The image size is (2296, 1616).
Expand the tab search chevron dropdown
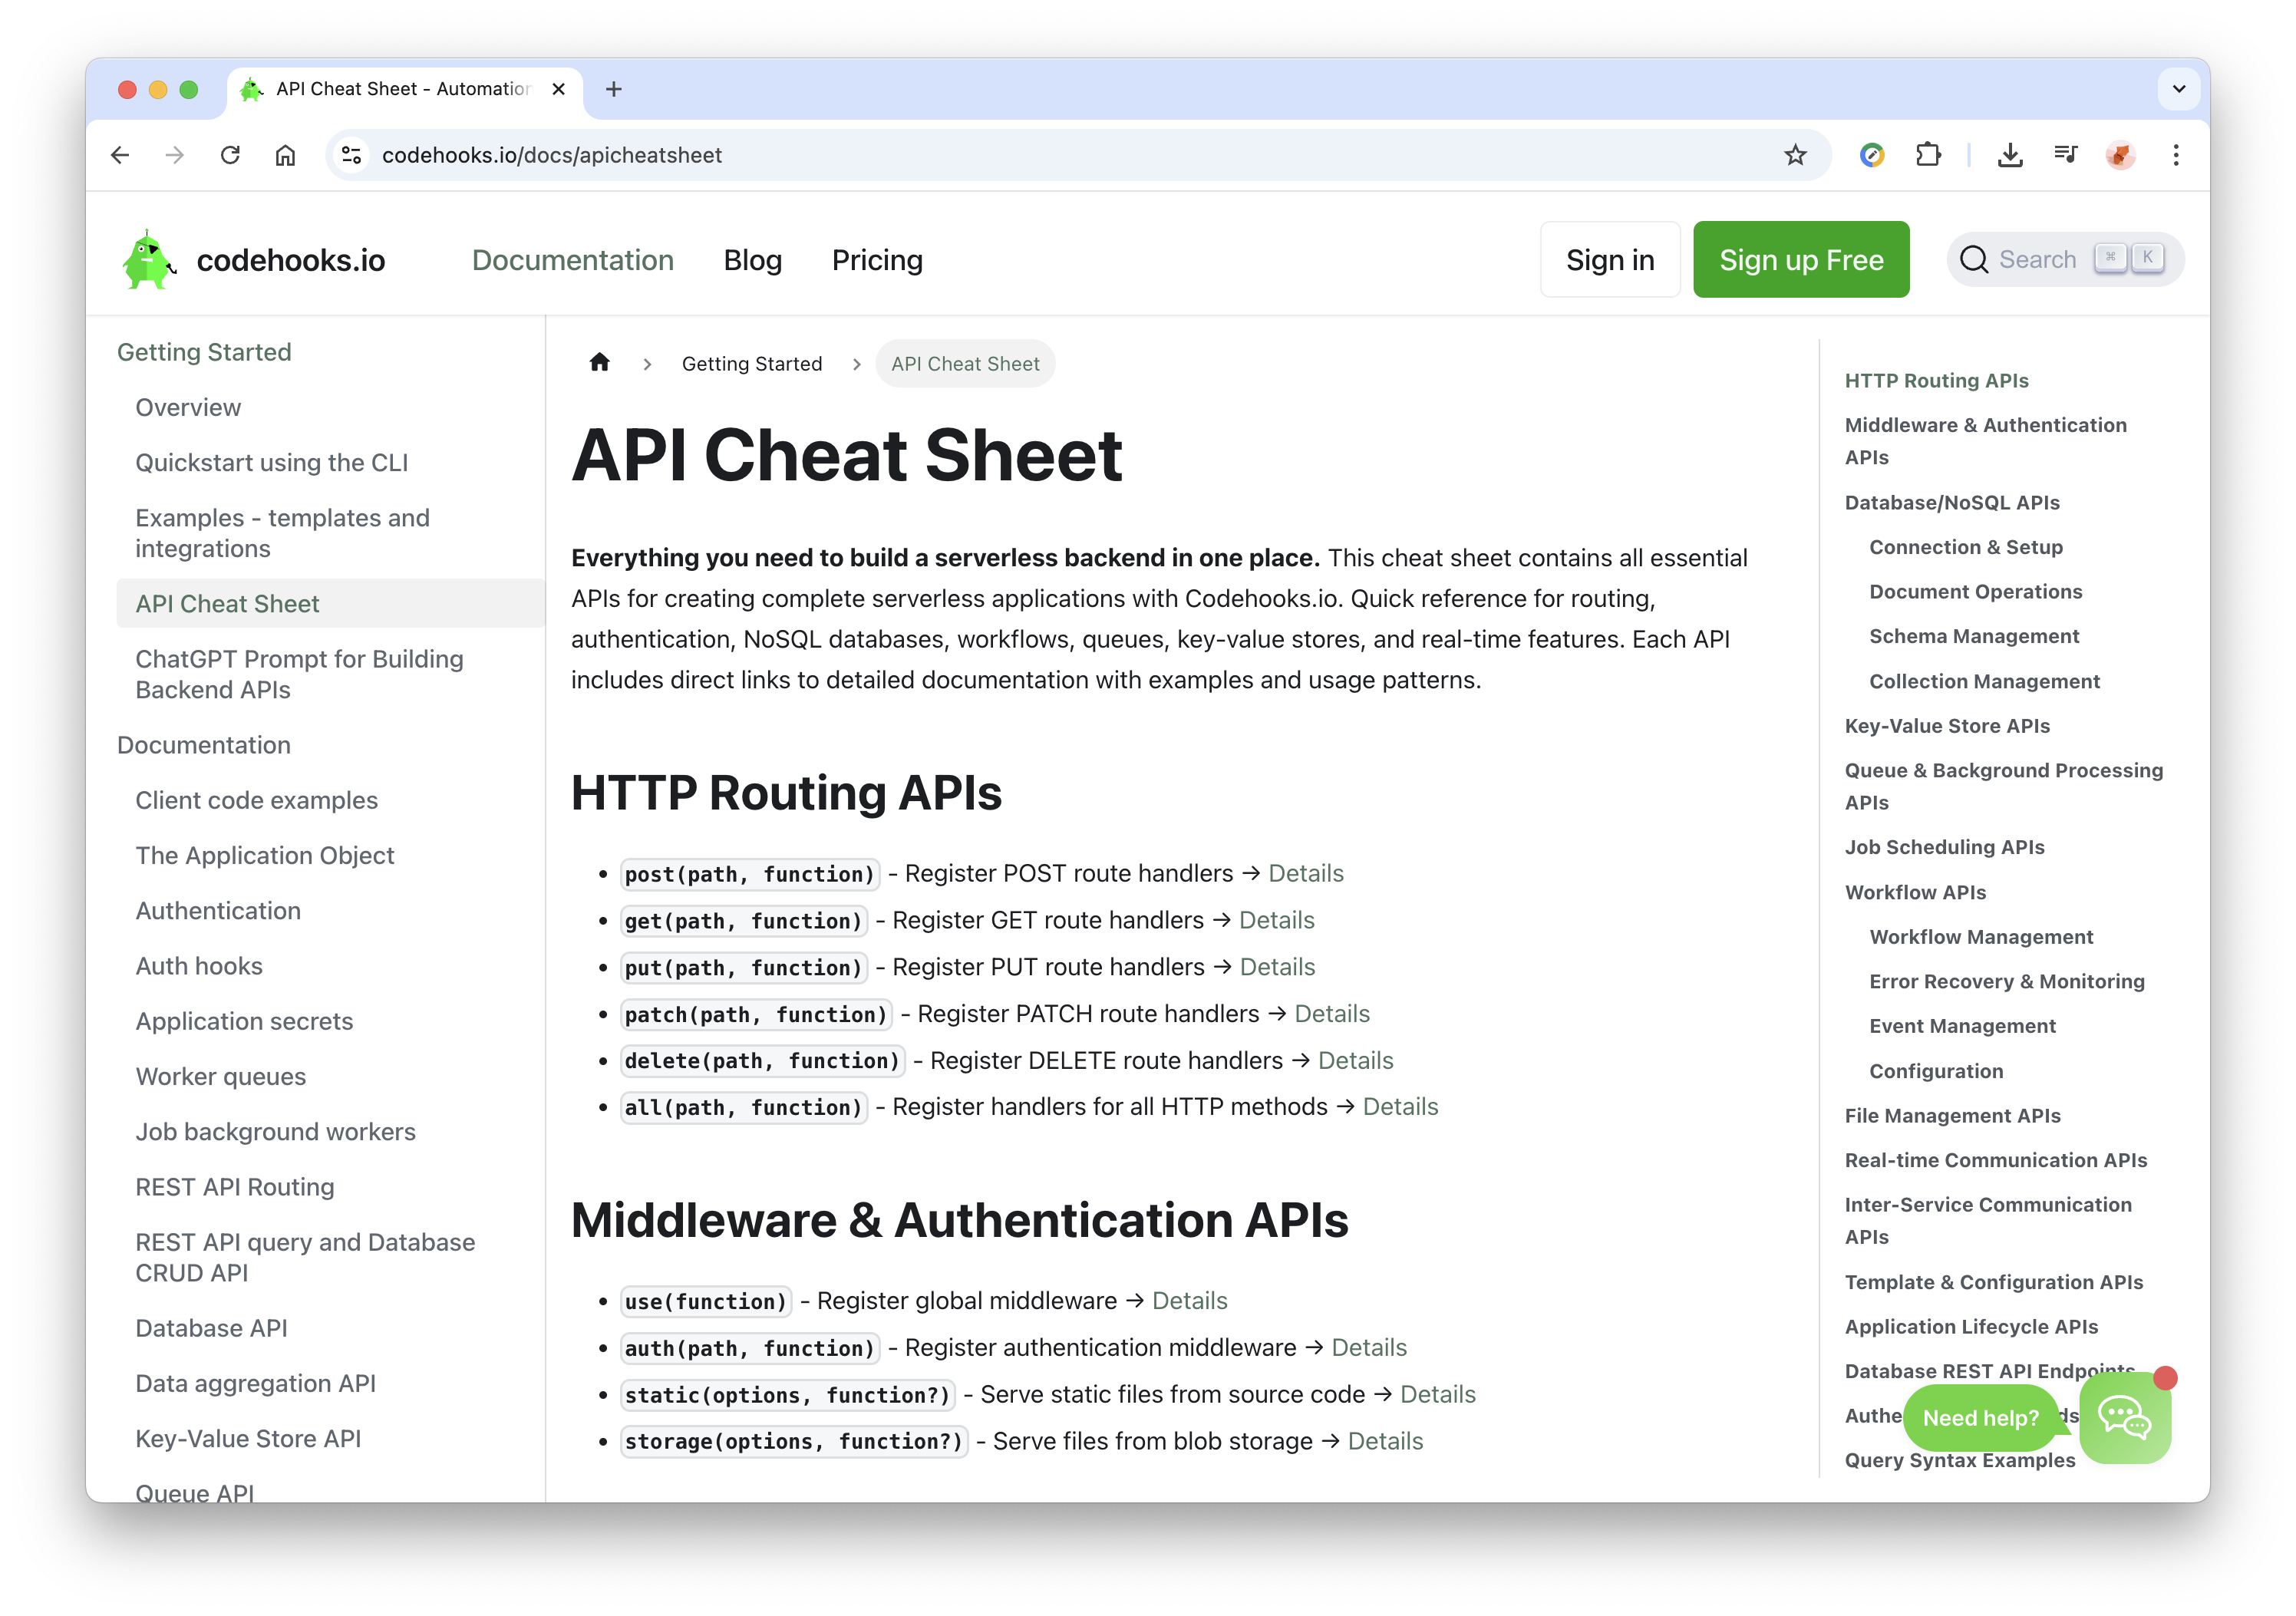[2179, 89]
